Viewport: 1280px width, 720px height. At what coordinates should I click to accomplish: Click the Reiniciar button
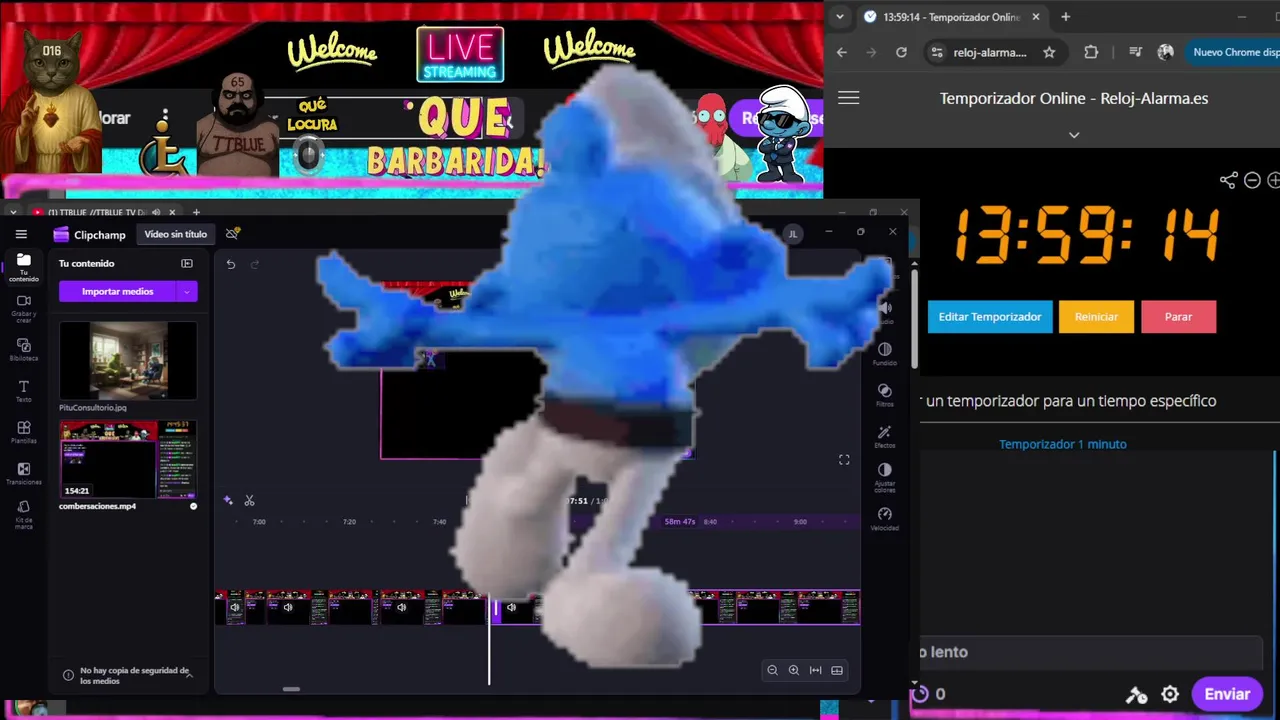tap(1096, 316)
